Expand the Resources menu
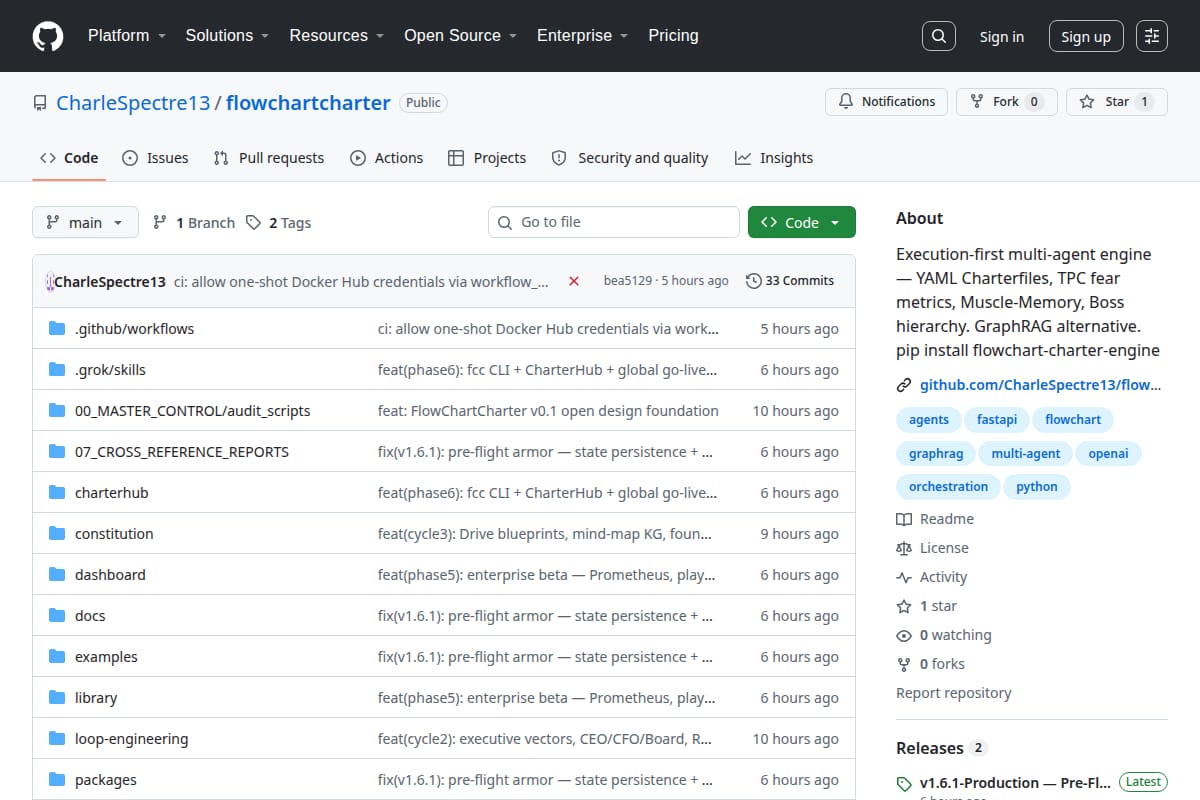The width and height of the screenshot is (1200, 800). coord(337,35)
